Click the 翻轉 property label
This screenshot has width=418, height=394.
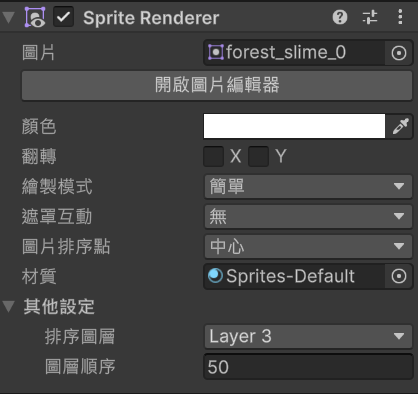click(39, 156)
